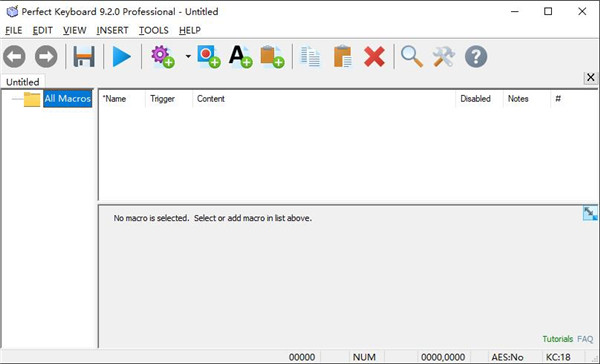Open the VIEW menu
The width and height of the screenshot is (600, 364).
(75, 30)
